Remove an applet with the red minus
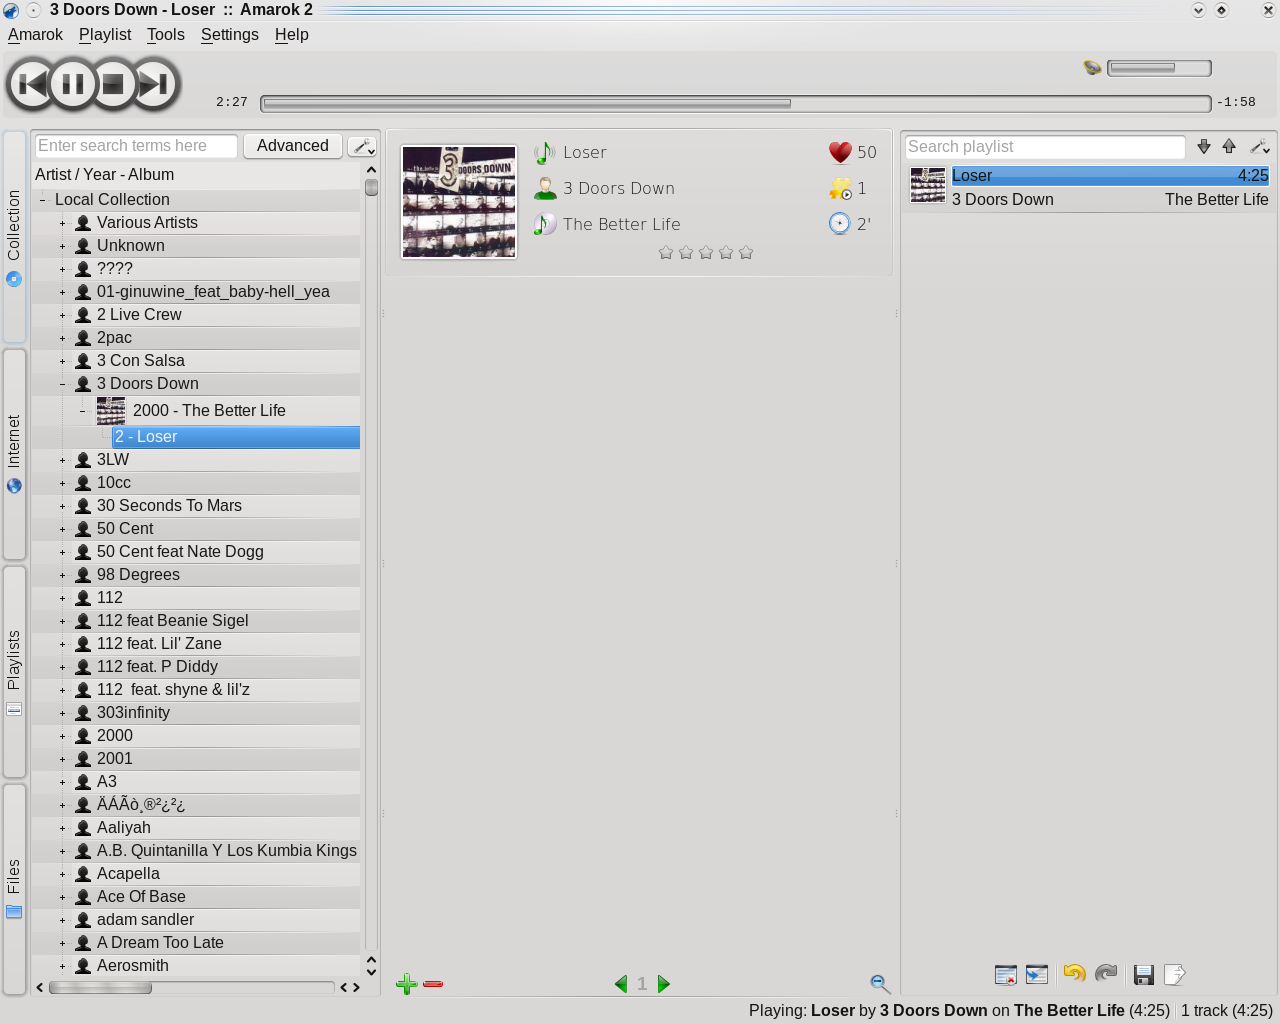Viewport: 1280px width, 1024px height. point(433,984)
